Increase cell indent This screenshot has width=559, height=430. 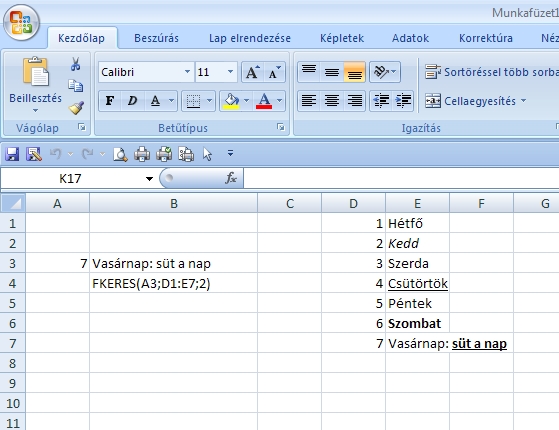403,101
